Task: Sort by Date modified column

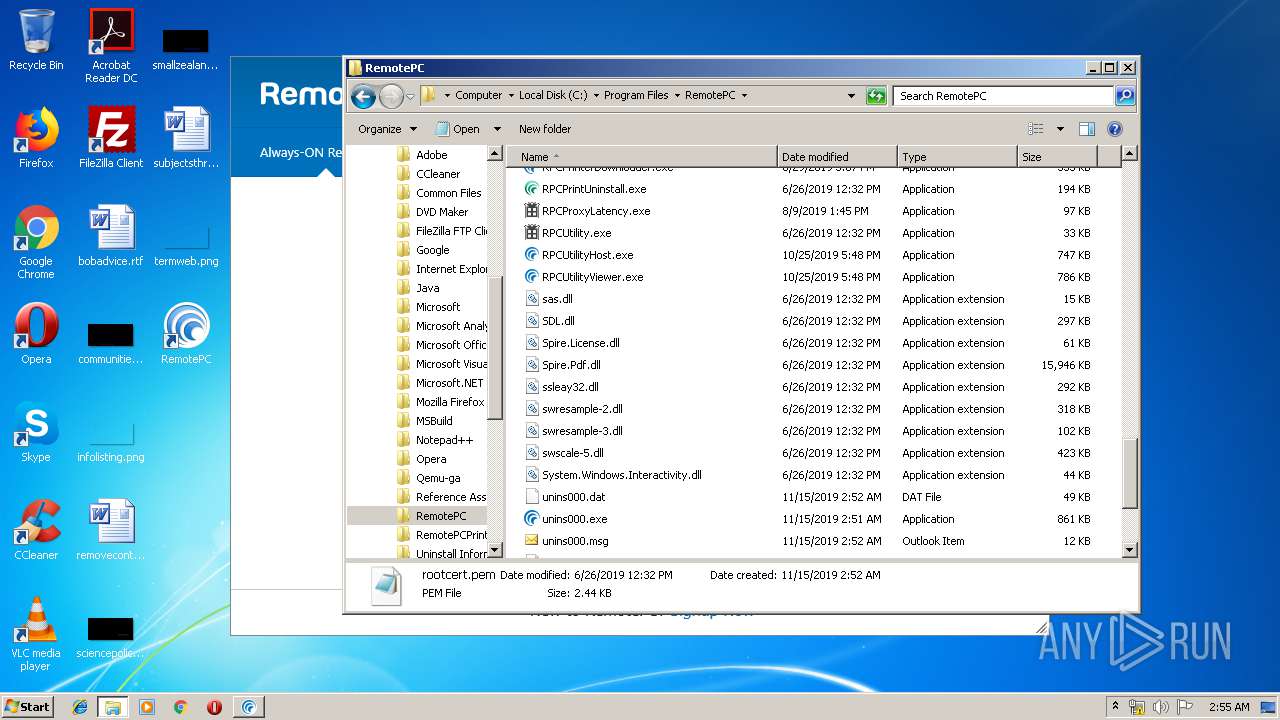Action: click(x=837, y=157)
